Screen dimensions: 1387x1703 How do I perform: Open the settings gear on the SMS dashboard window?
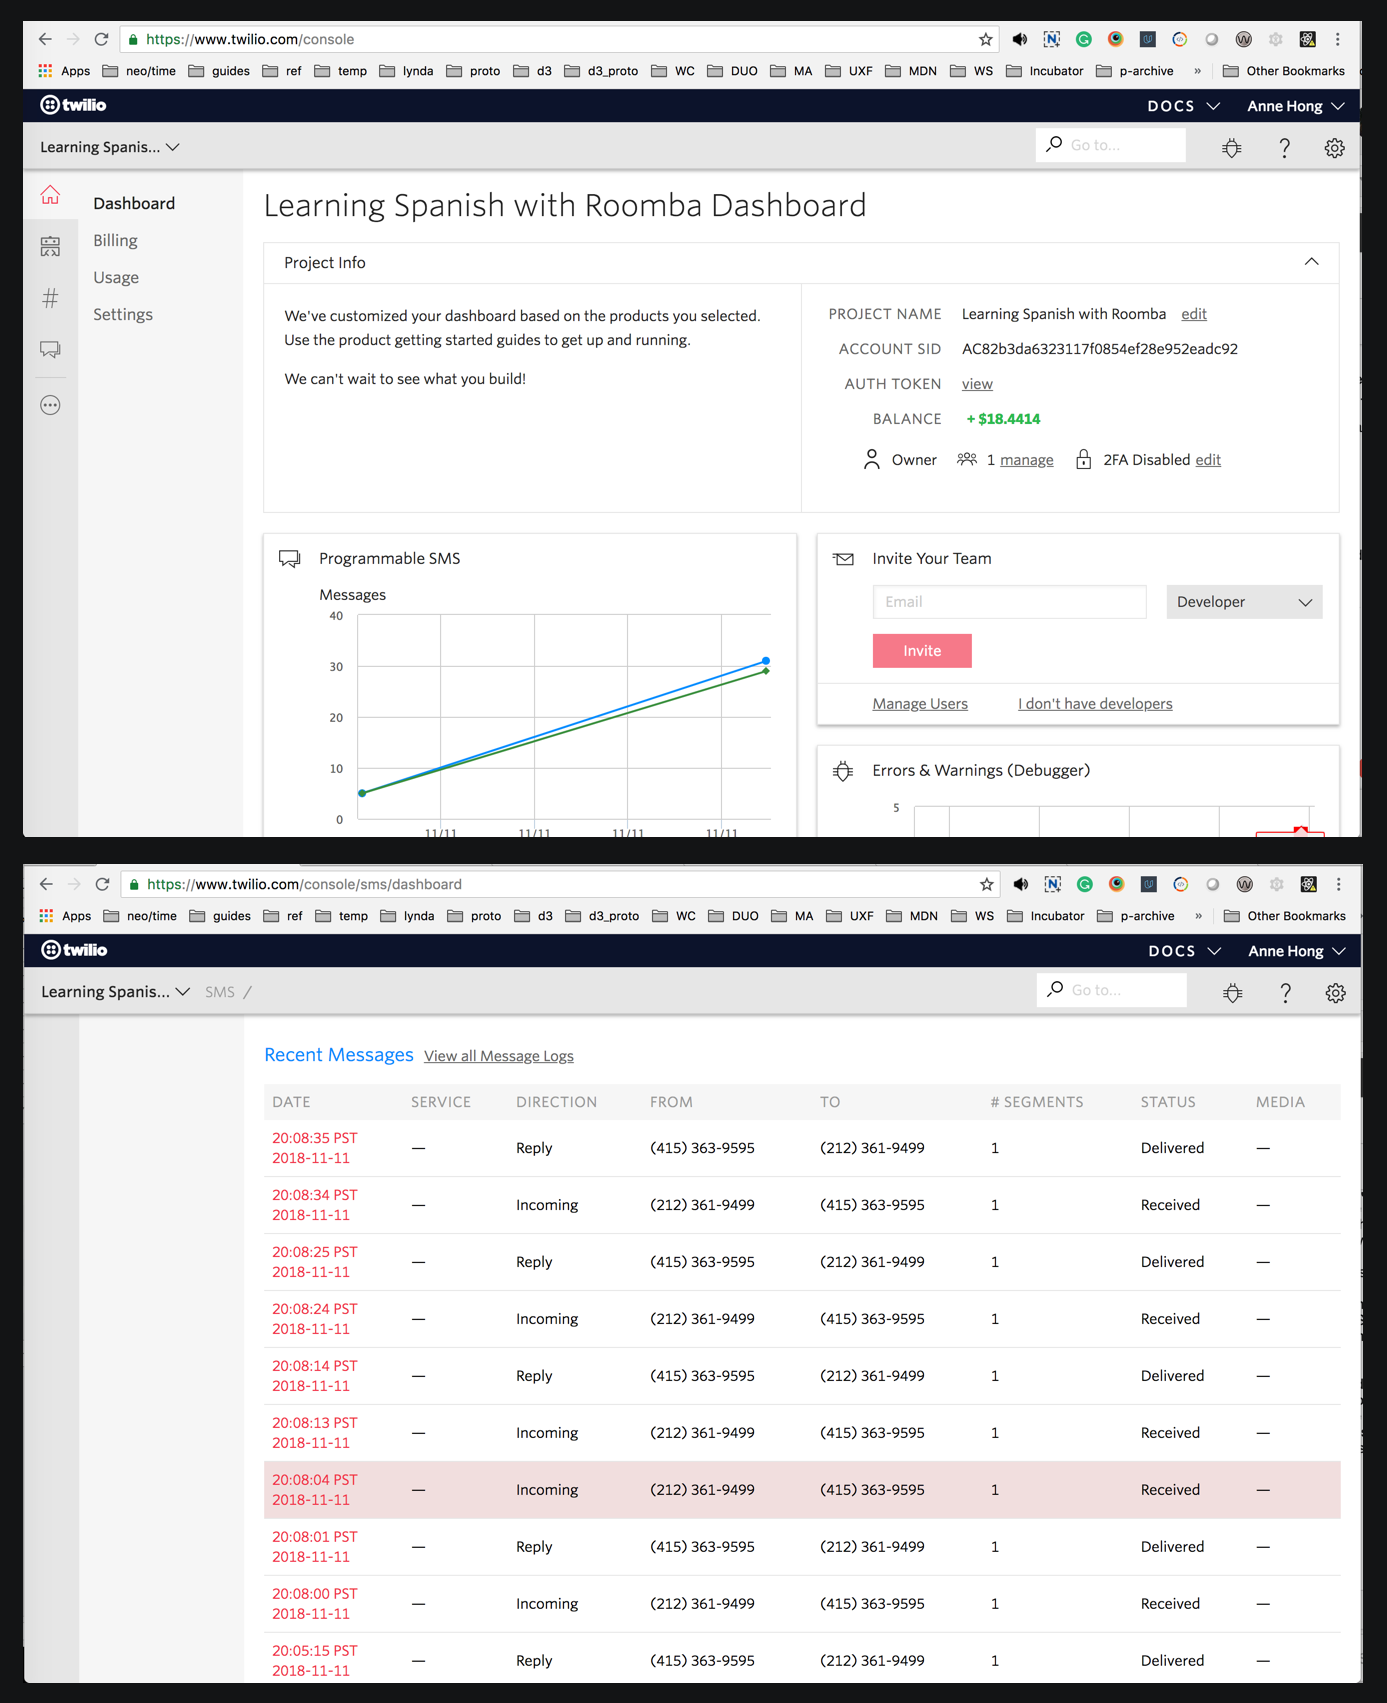1335,993
